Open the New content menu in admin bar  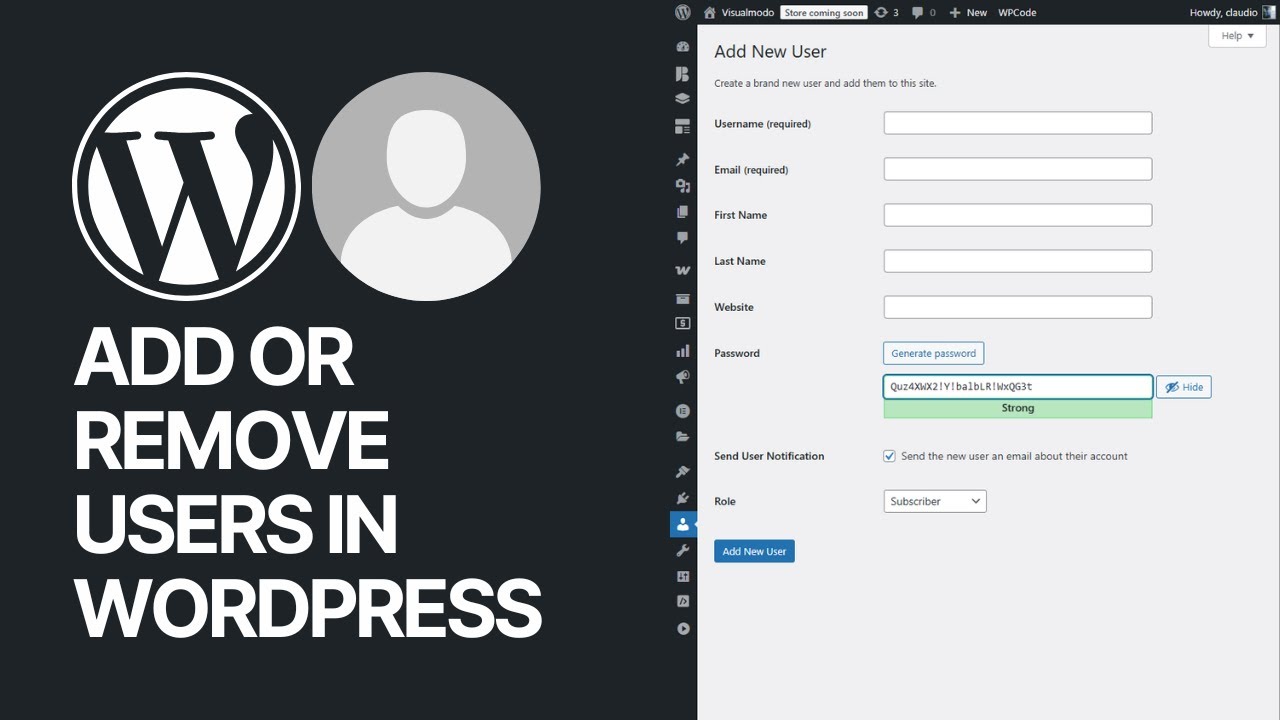pos(968,12)
